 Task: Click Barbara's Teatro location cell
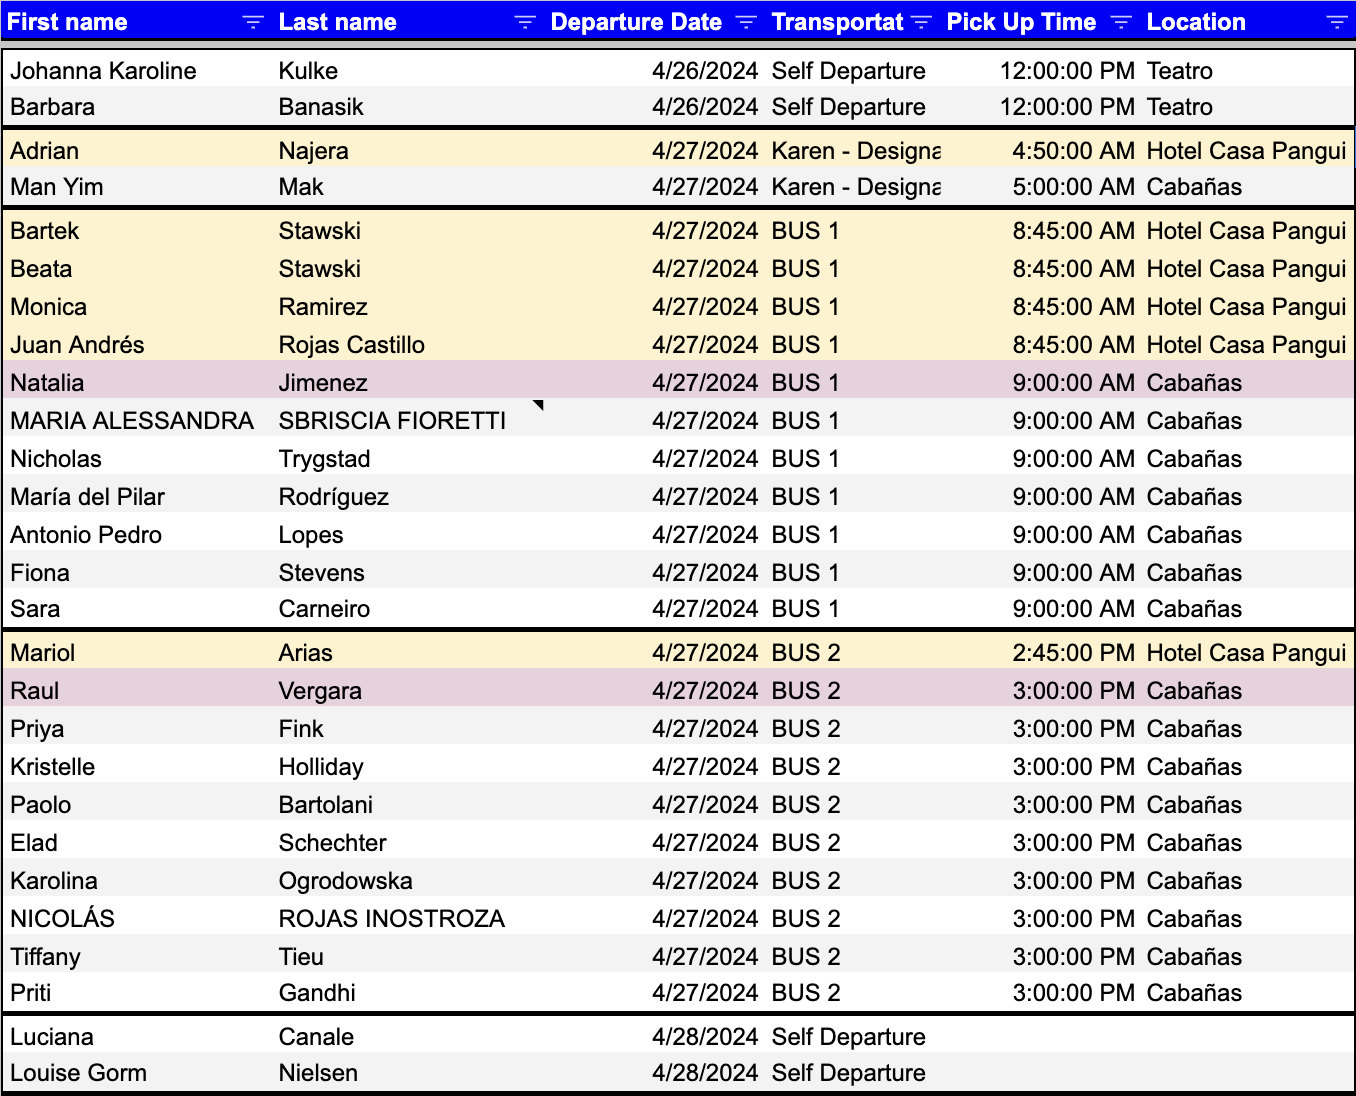click(x=1180, y=107)
